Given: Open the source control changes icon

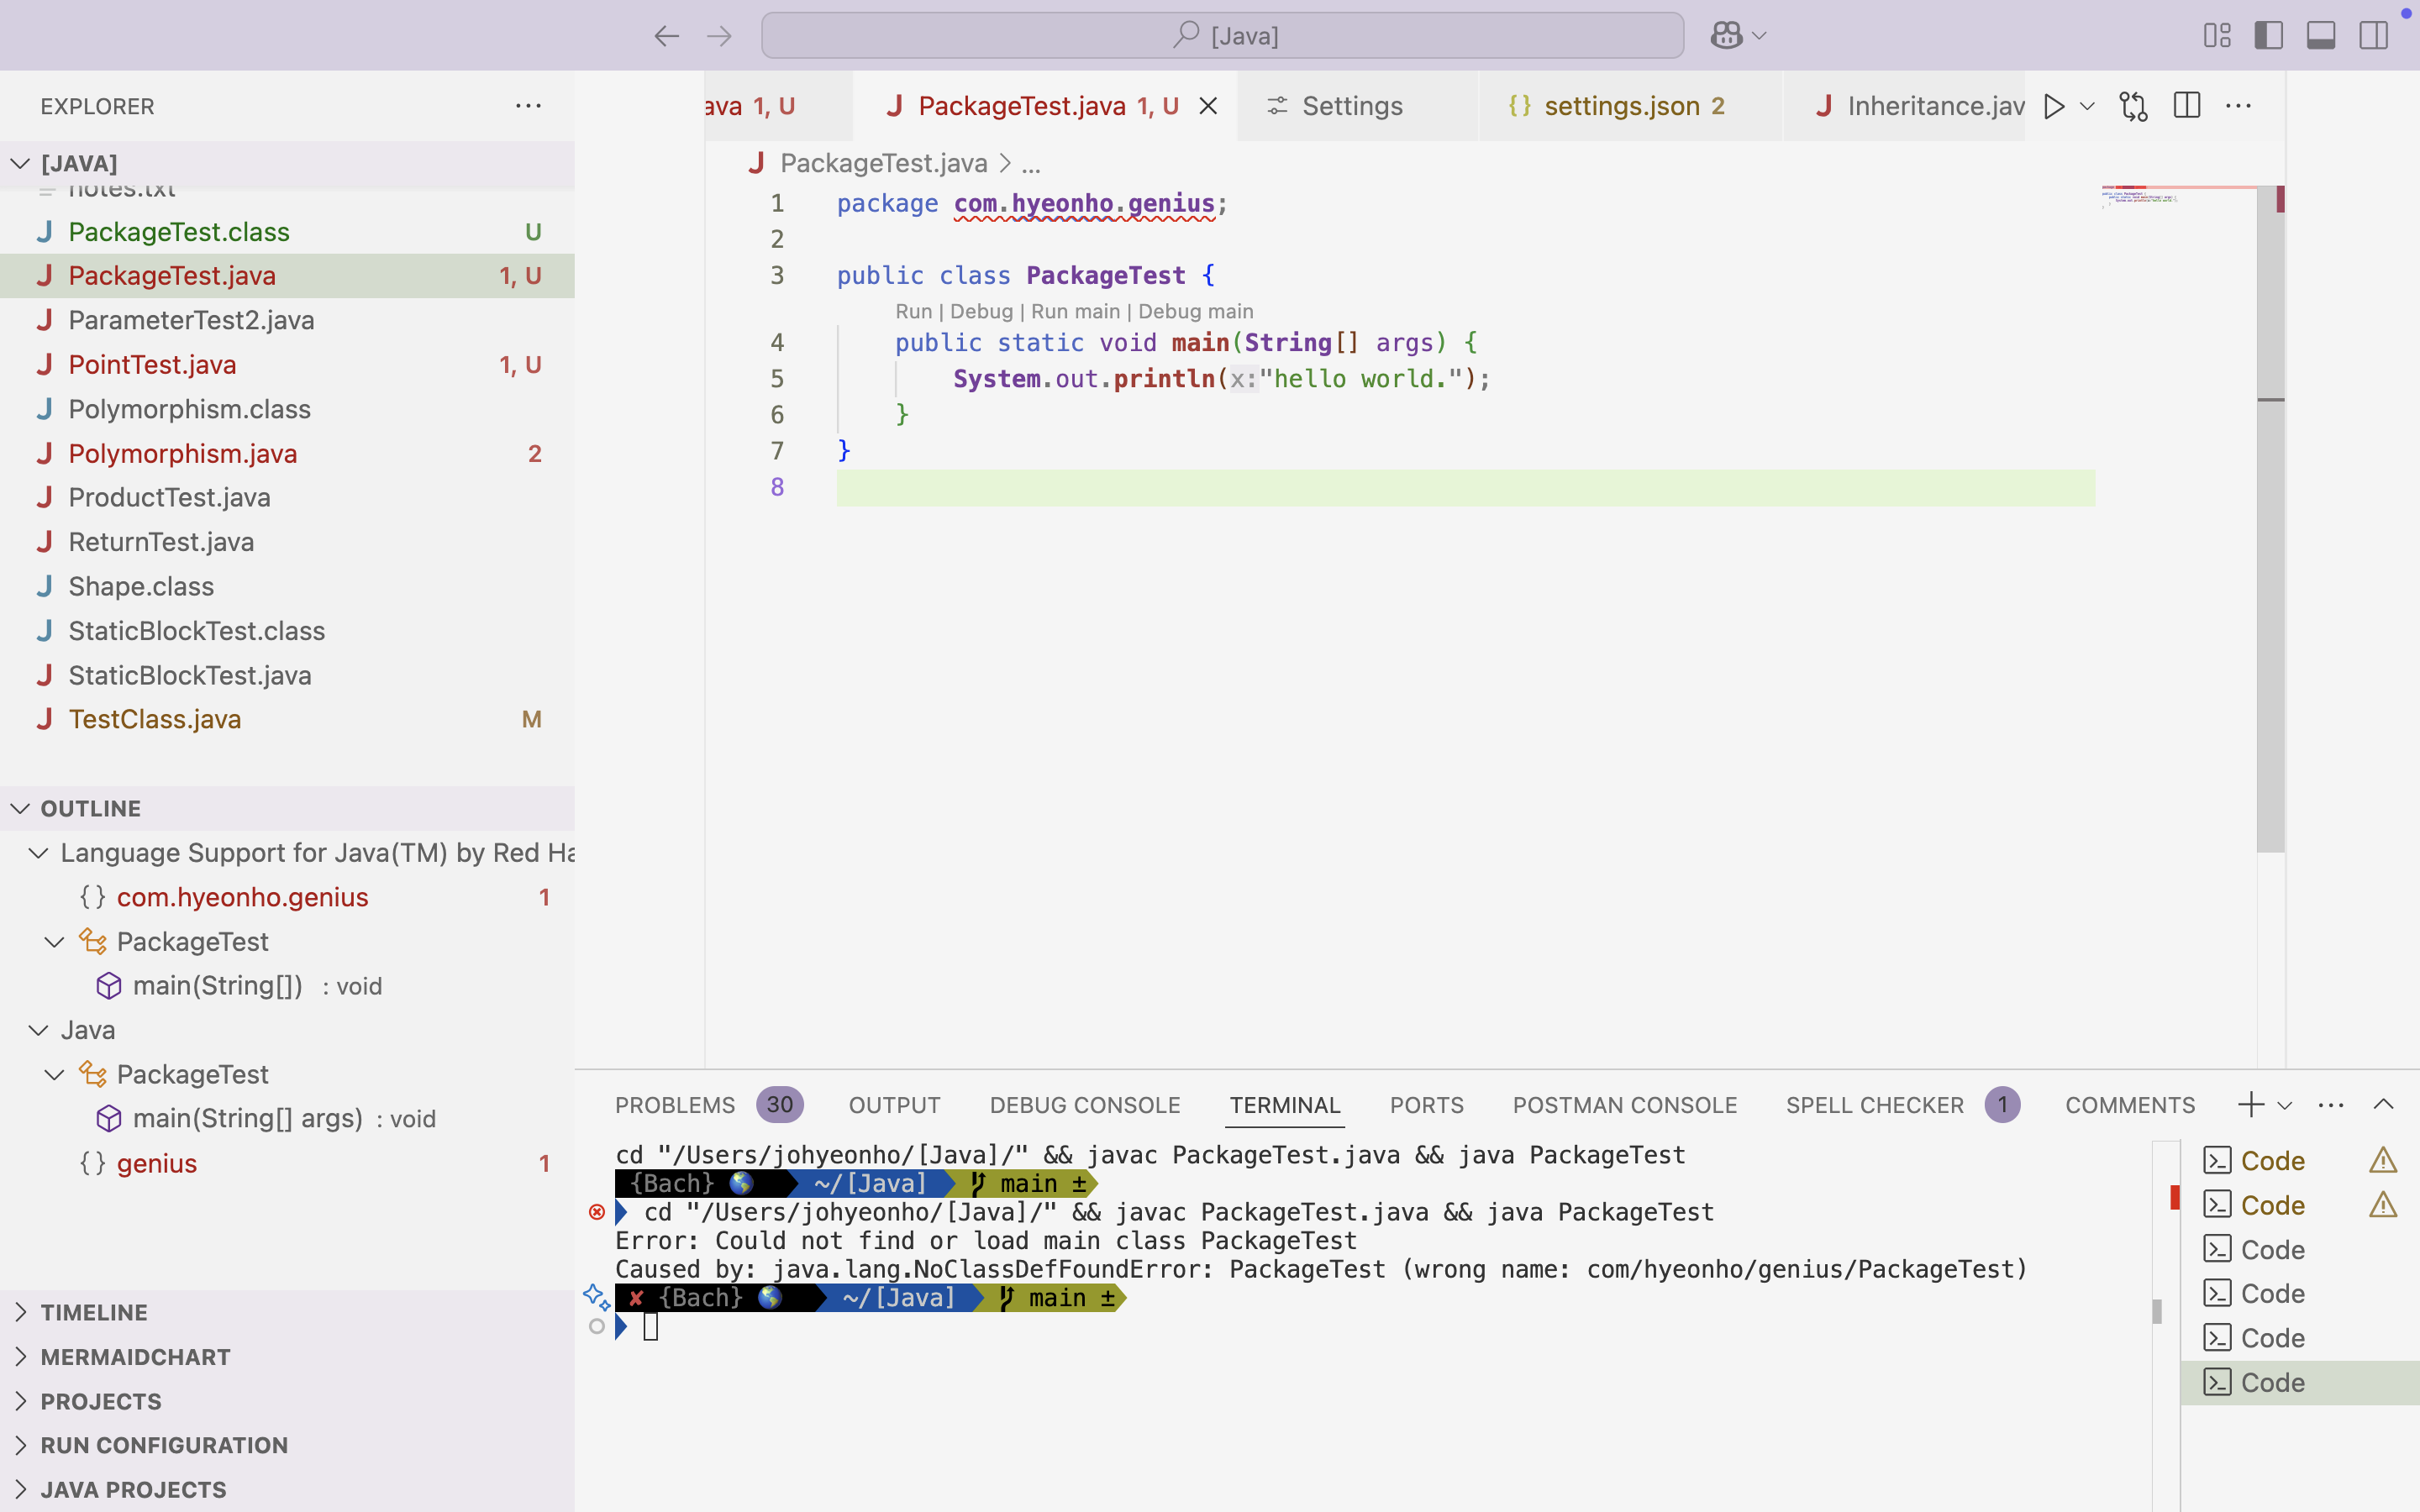Looking at the screenshot, I should [x=2133, y=106].
